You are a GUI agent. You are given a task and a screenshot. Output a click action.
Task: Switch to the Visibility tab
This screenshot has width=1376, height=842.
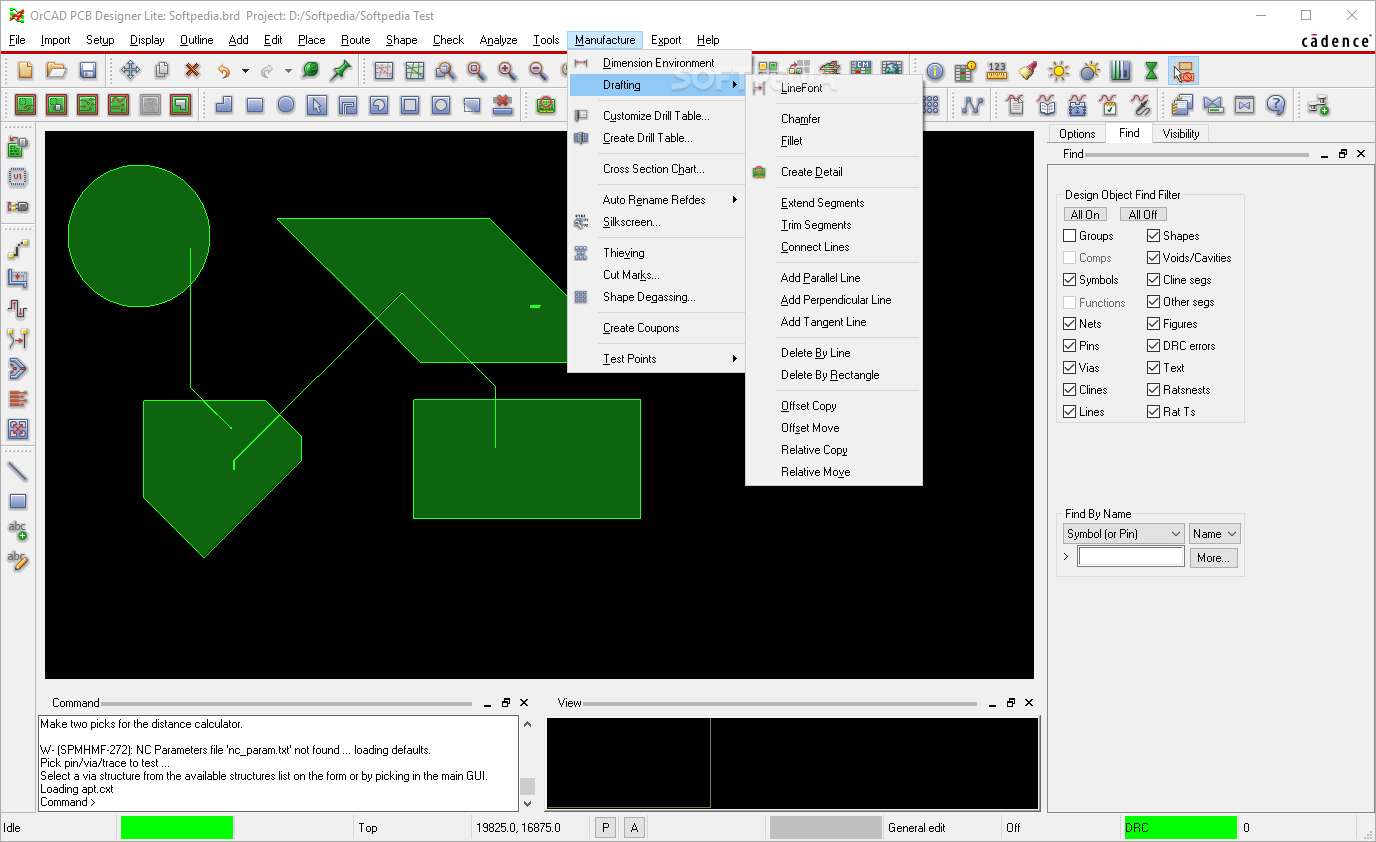[1181, 134]
